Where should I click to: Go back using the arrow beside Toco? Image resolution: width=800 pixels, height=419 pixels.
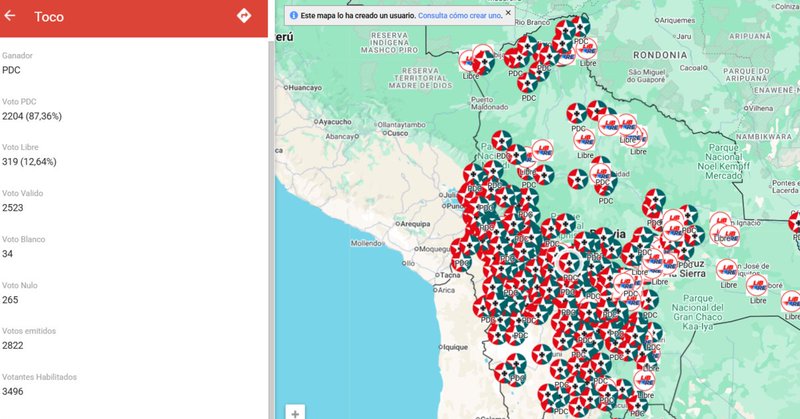(x=10, y=16)
